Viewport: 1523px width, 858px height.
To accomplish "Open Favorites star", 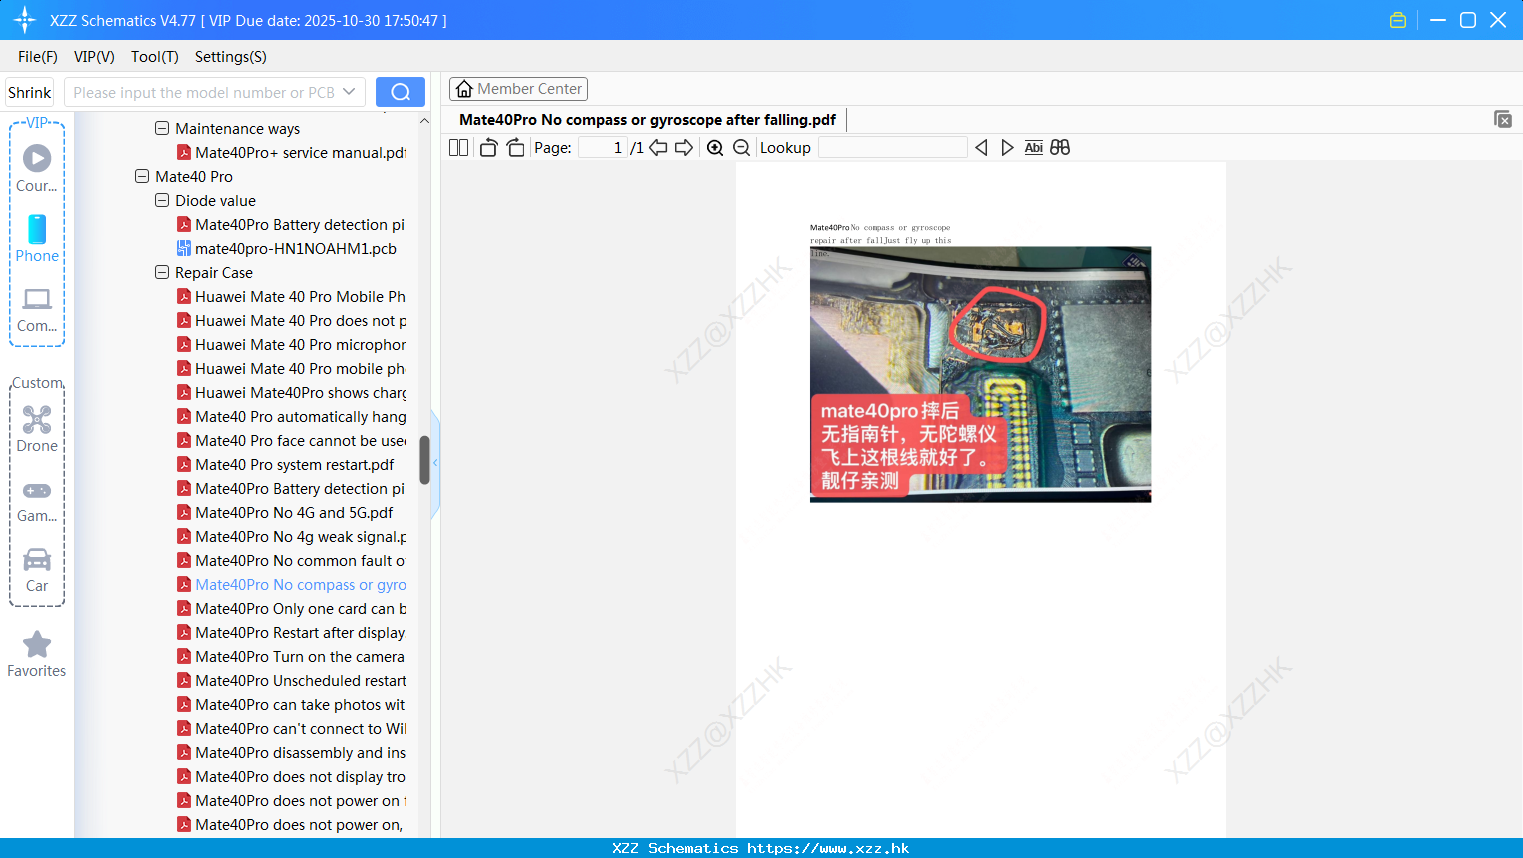I will pyautogui.click(x=37, y=655).
